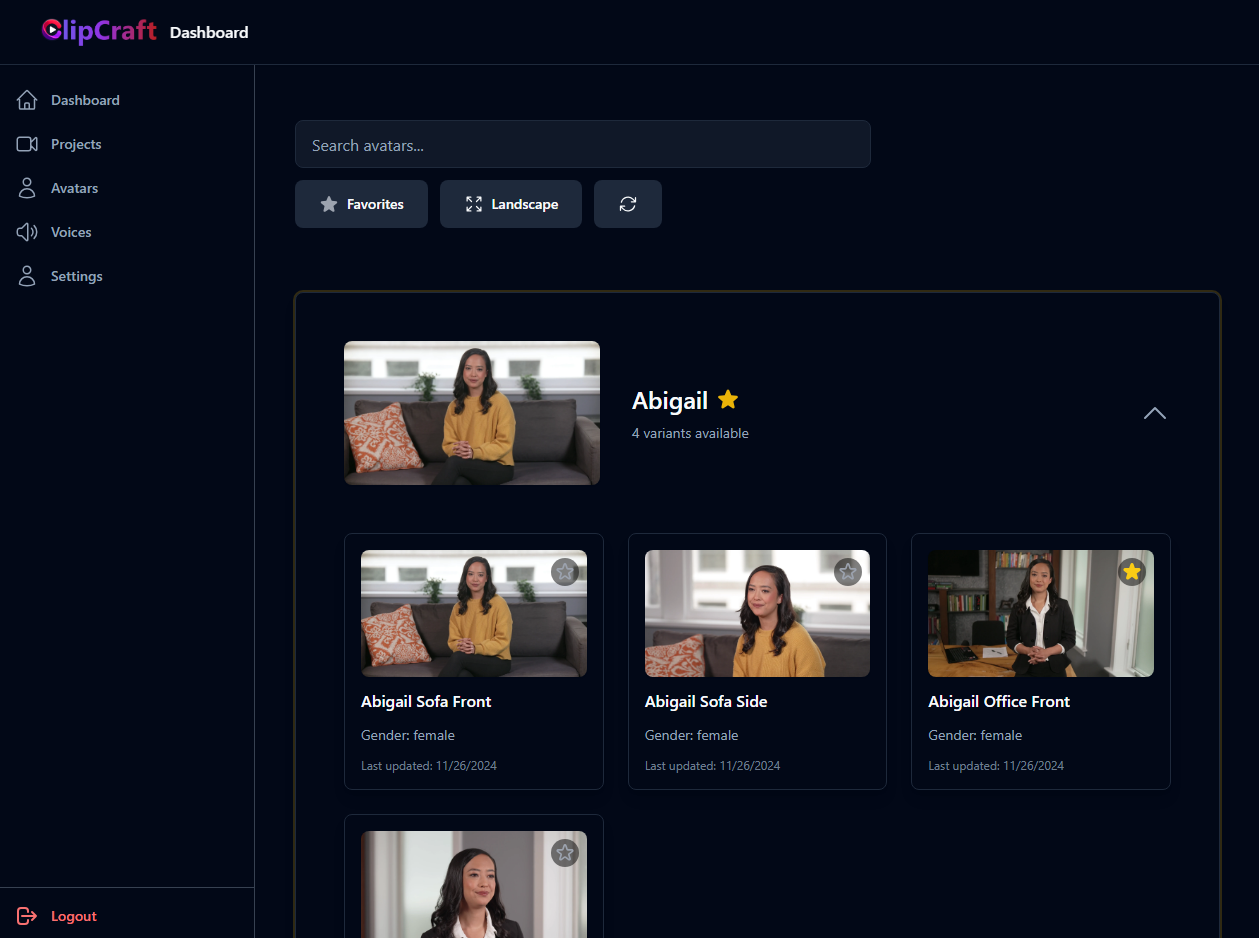Click the 'Abigail Sofa Front' title
Screen dimensions: 1259x938
426,702
